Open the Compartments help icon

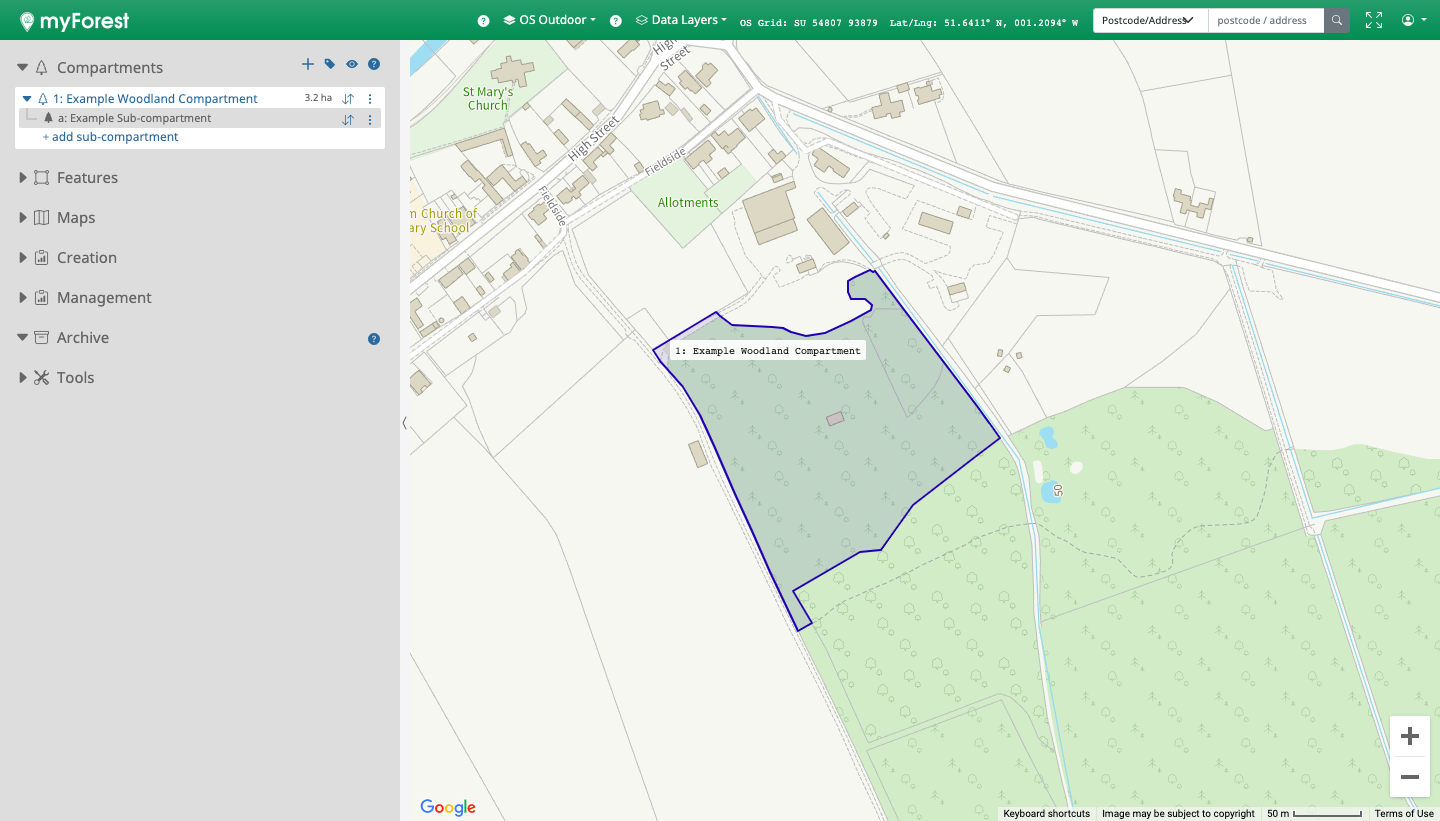coord(374,64)
